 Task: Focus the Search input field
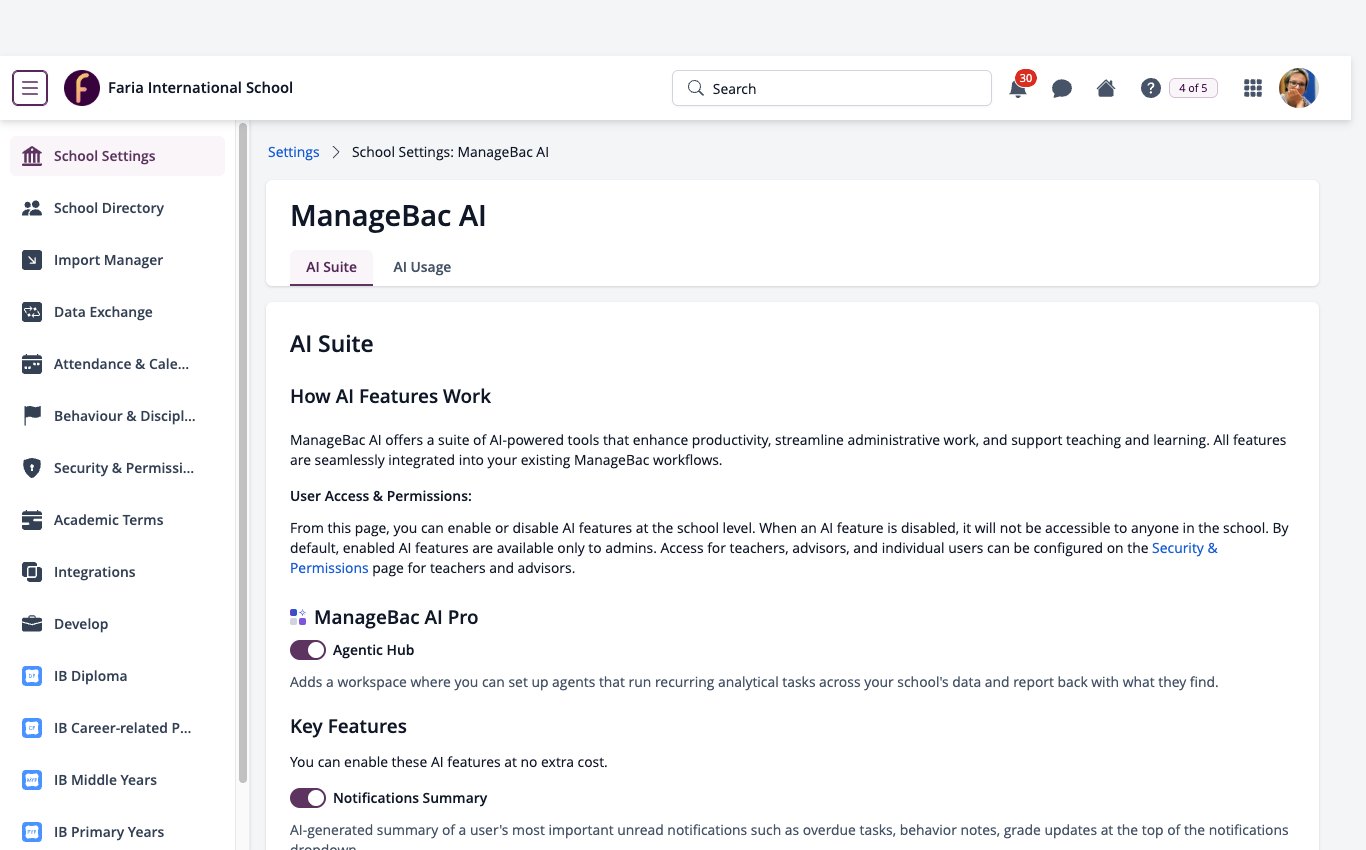pyautogui.click(x=832, y=88)
